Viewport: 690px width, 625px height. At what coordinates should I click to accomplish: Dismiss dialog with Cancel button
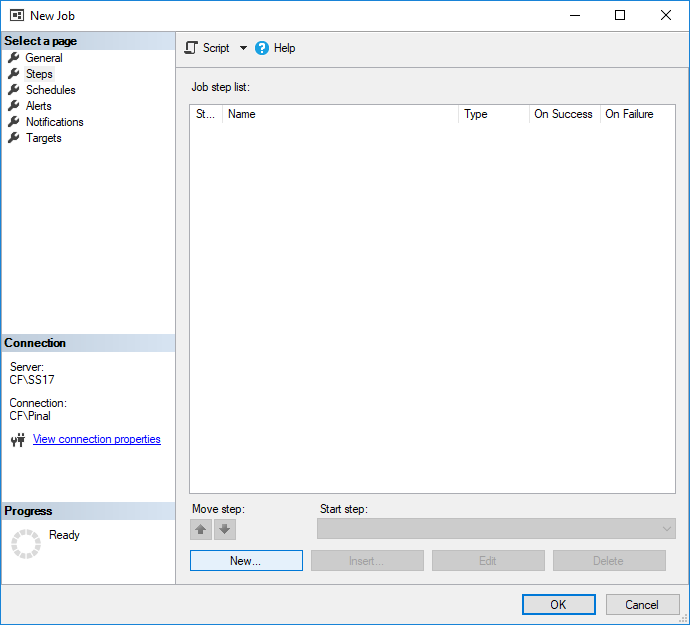tap(642, 604)
